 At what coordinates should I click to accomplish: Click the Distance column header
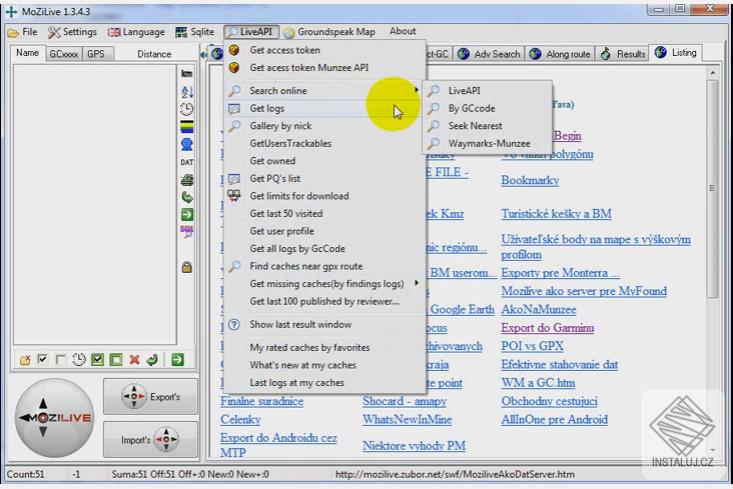point(154,54)
